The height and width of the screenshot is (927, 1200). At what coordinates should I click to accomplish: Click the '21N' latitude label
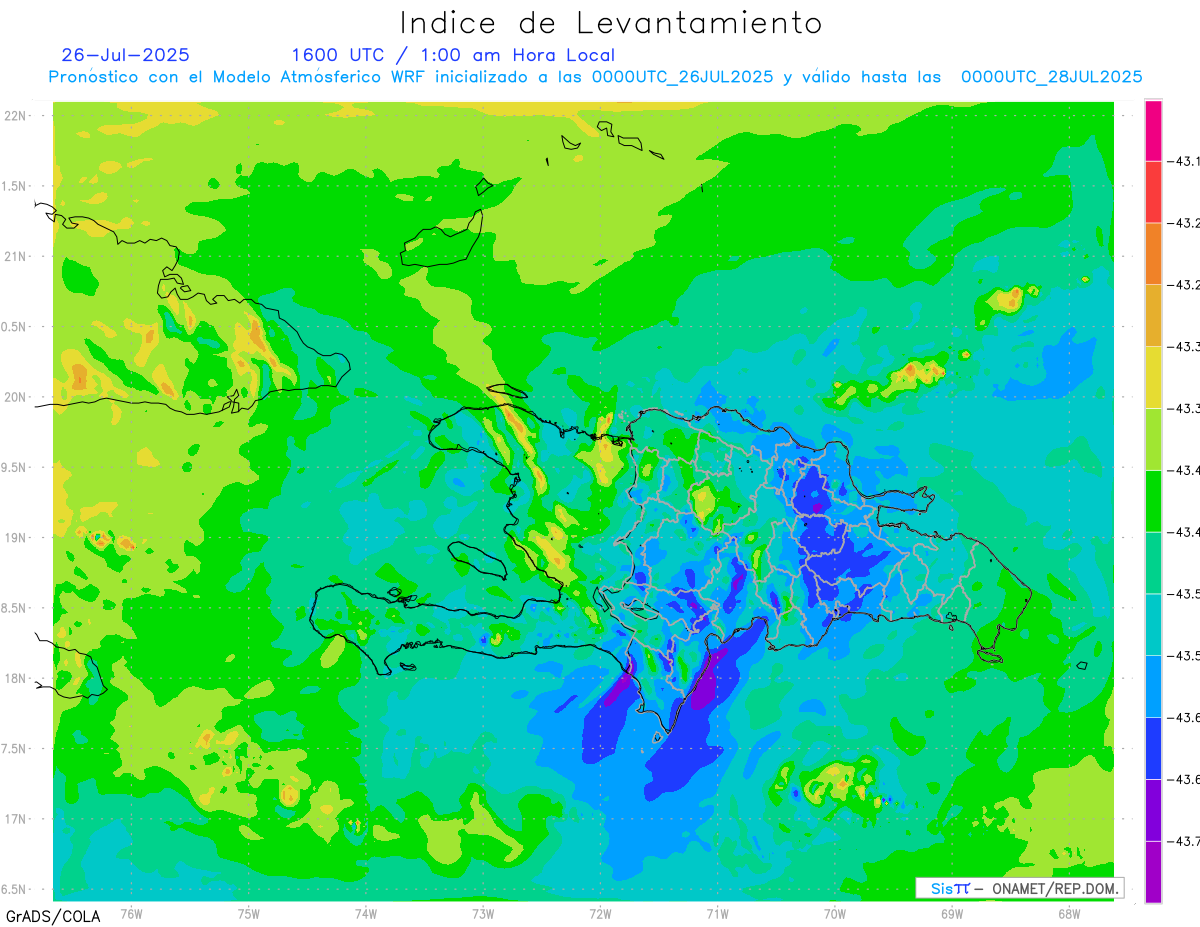point(17,256)
